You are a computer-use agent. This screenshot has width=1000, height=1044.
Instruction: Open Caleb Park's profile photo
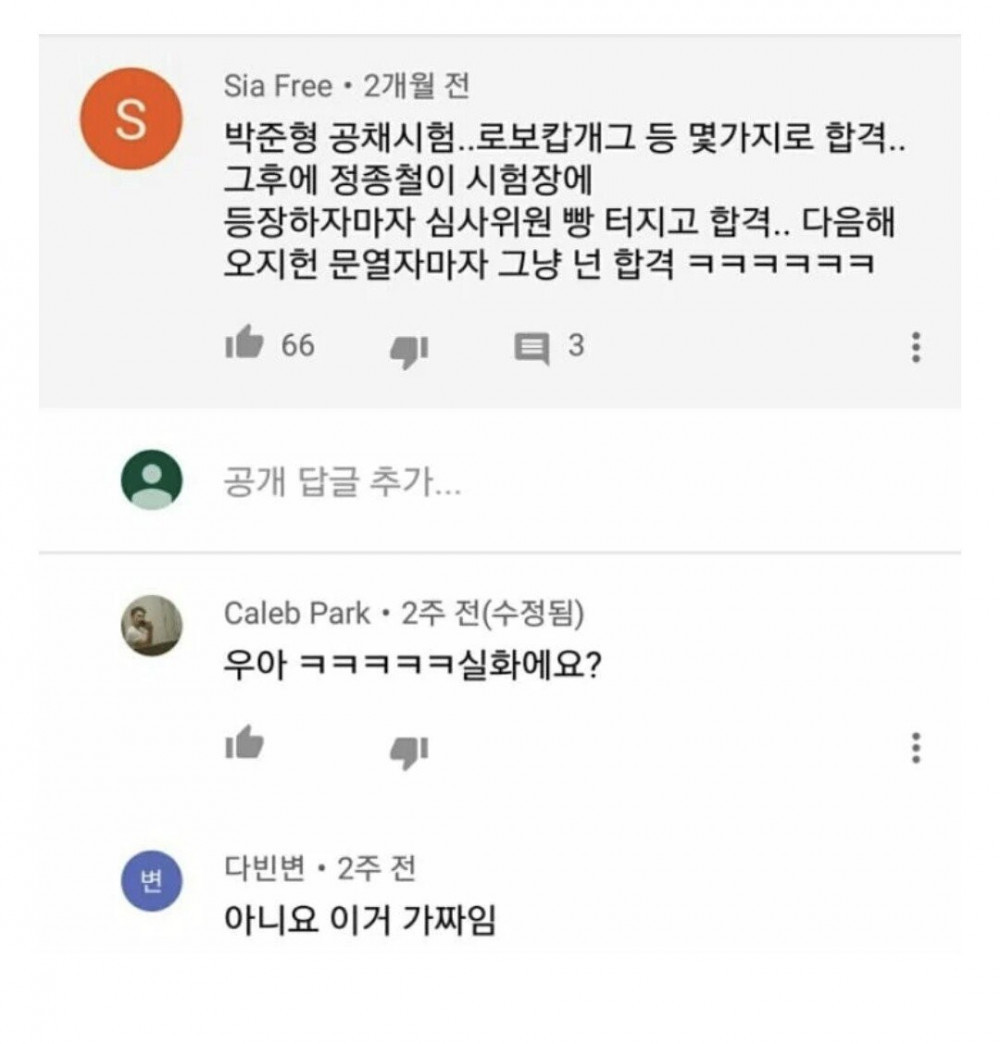(x=152, y=626)
